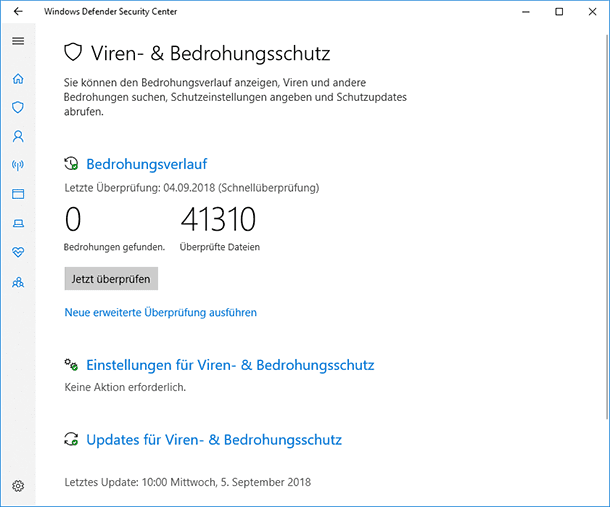Open Account protection person icon
The height and width of the screenshot is (507, 610).
coord(18,137)
